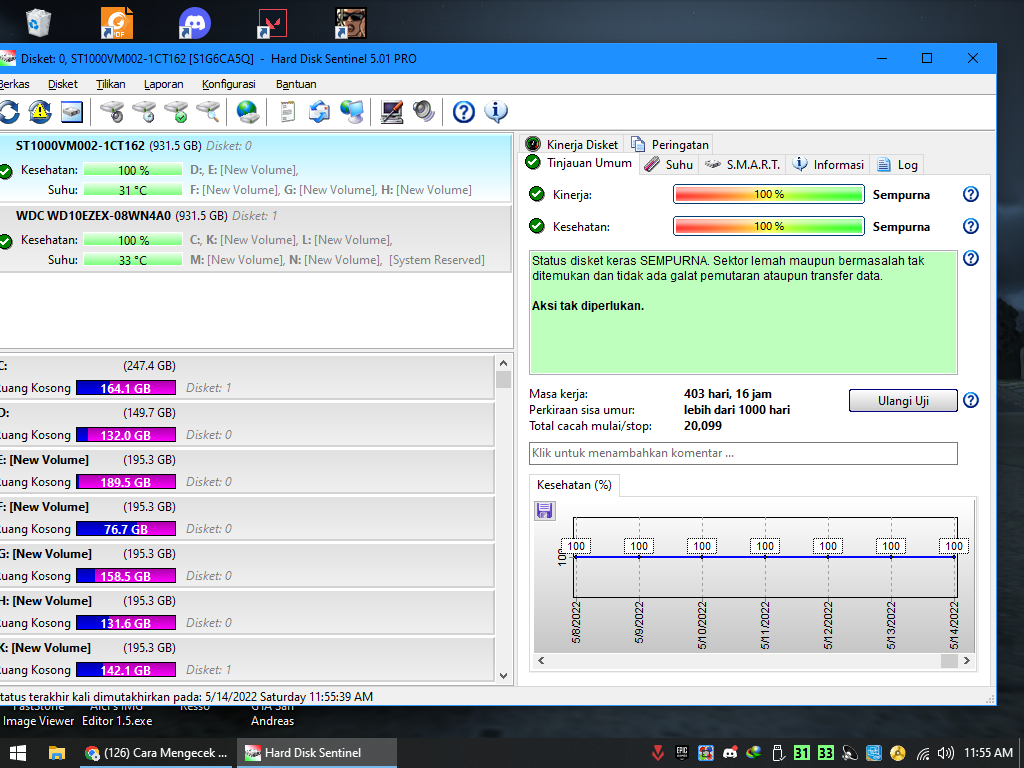Click the Hard Disk Sentinel taskbar button

[x=316, y=753]
